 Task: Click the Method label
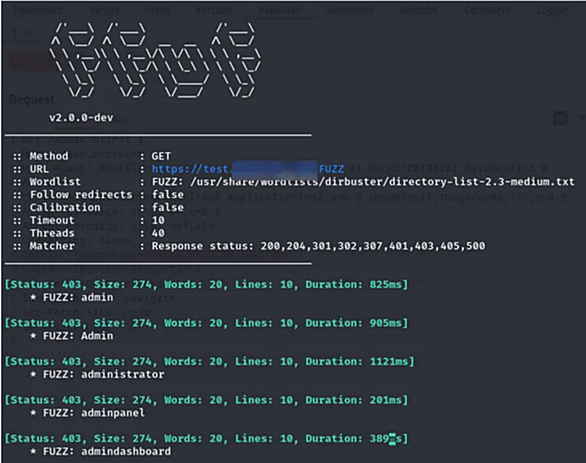[49, 156]
